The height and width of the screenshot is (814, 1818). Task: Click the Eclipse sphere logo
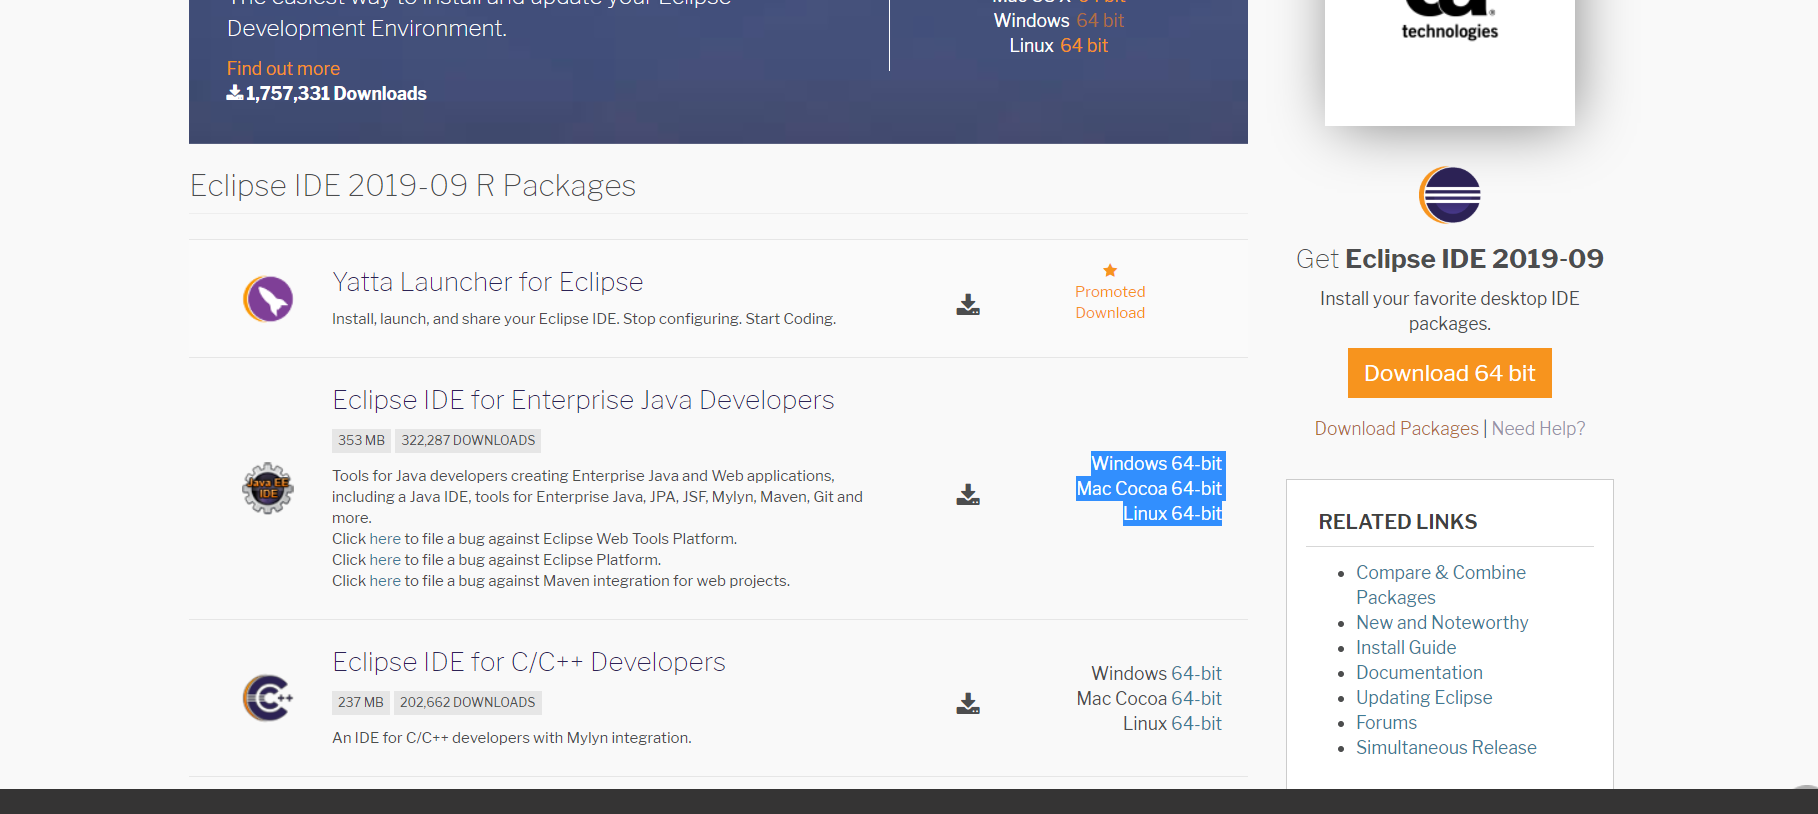[1450, 195]
